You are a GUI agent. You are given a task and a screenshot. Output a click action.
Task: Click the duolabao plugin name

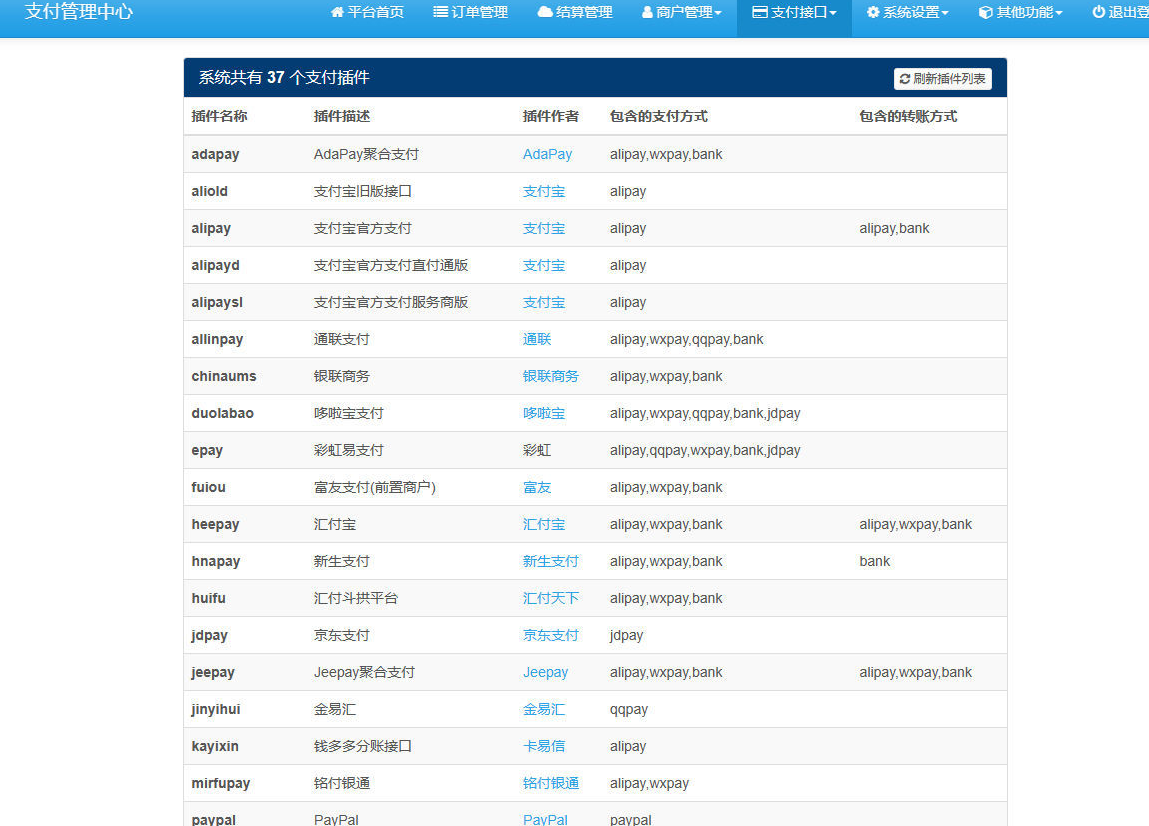pos(223,413)
